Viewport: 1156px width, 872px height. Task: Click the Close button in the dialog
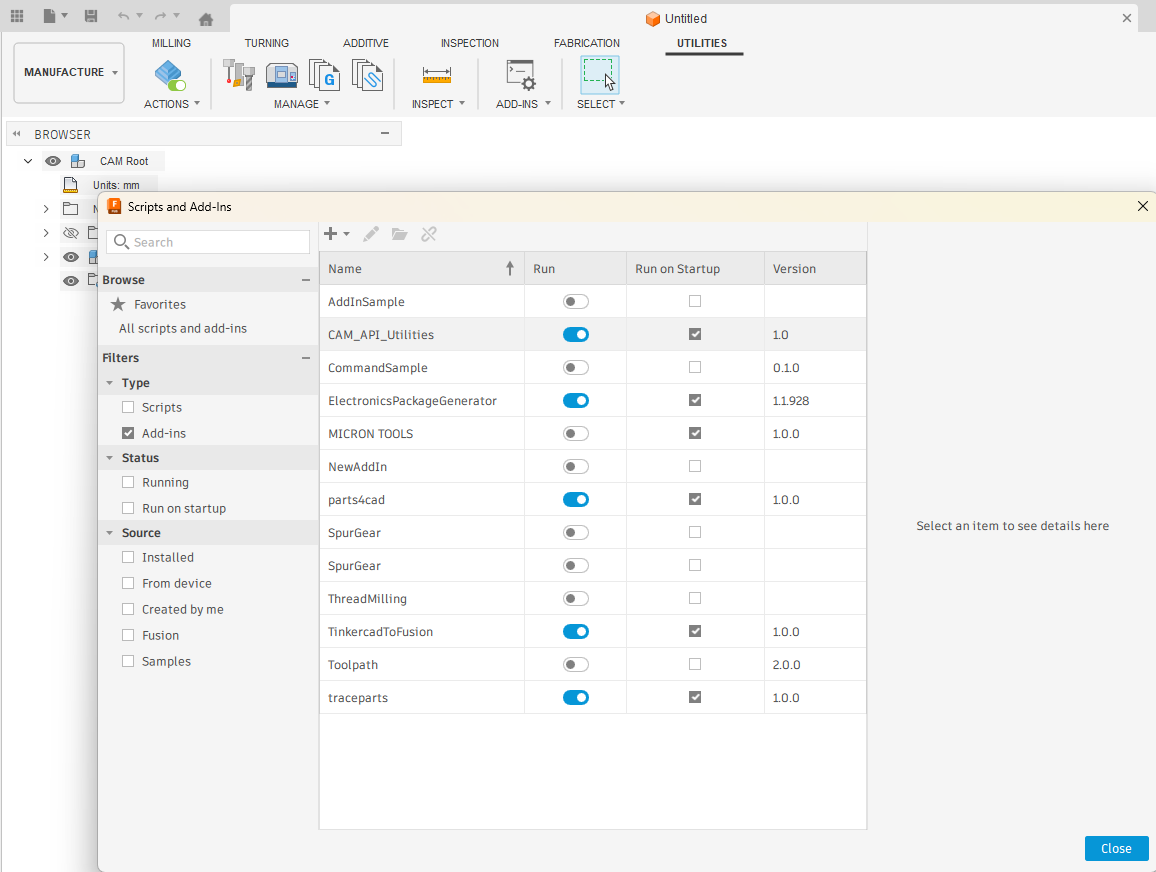(1116, 848)
